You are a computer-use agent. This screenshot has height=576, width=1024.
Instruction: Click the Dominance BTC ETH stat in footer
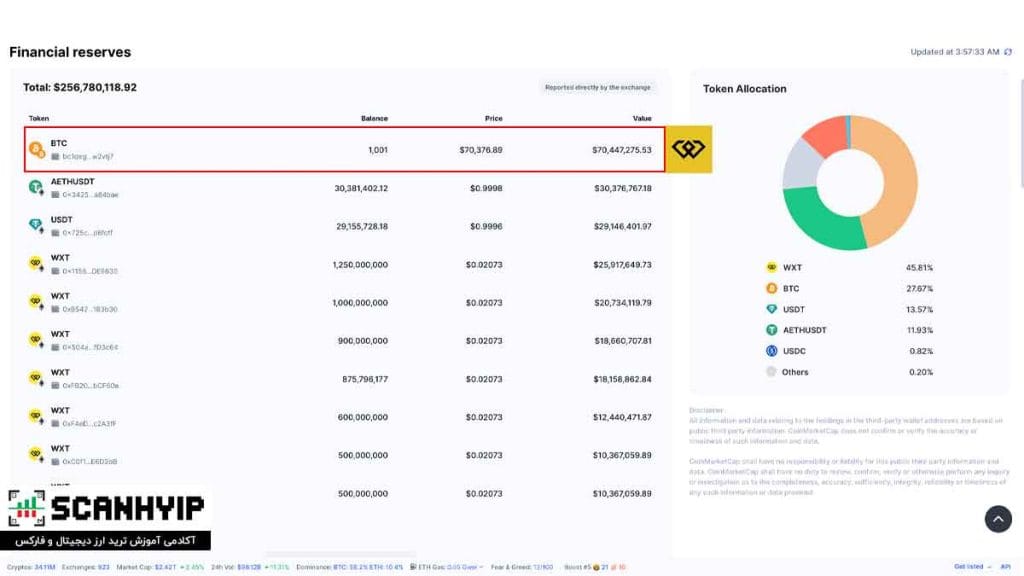point(349,567)
